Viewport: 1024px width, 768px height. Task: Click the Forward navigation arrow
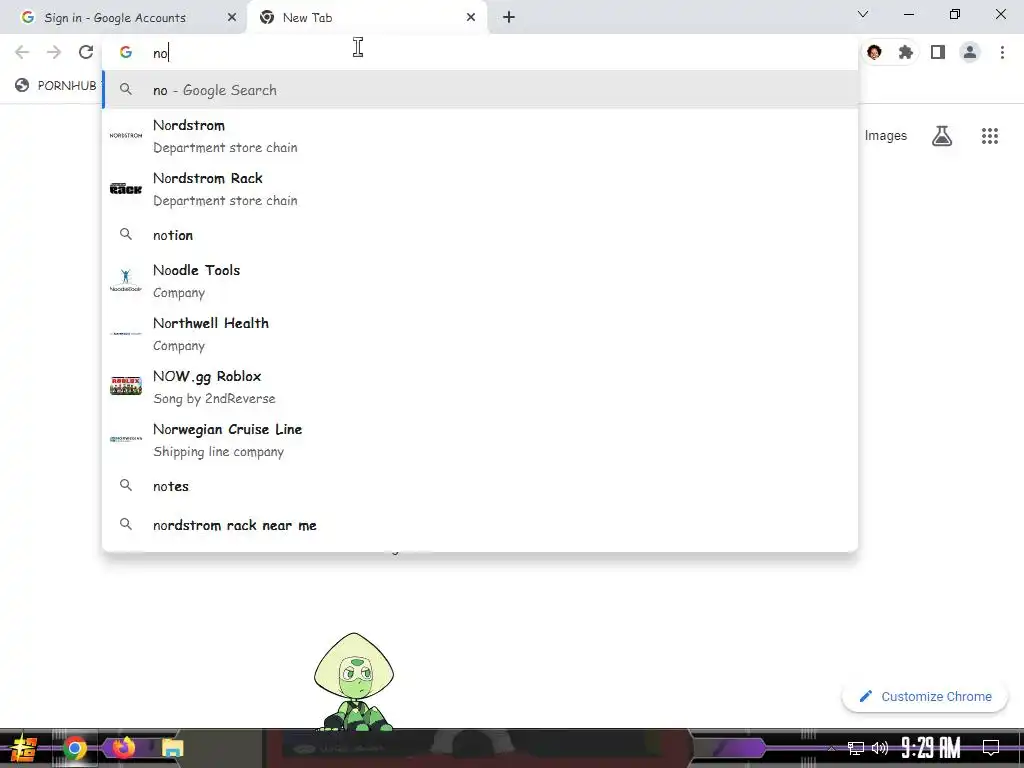click(x=54, y=52)
